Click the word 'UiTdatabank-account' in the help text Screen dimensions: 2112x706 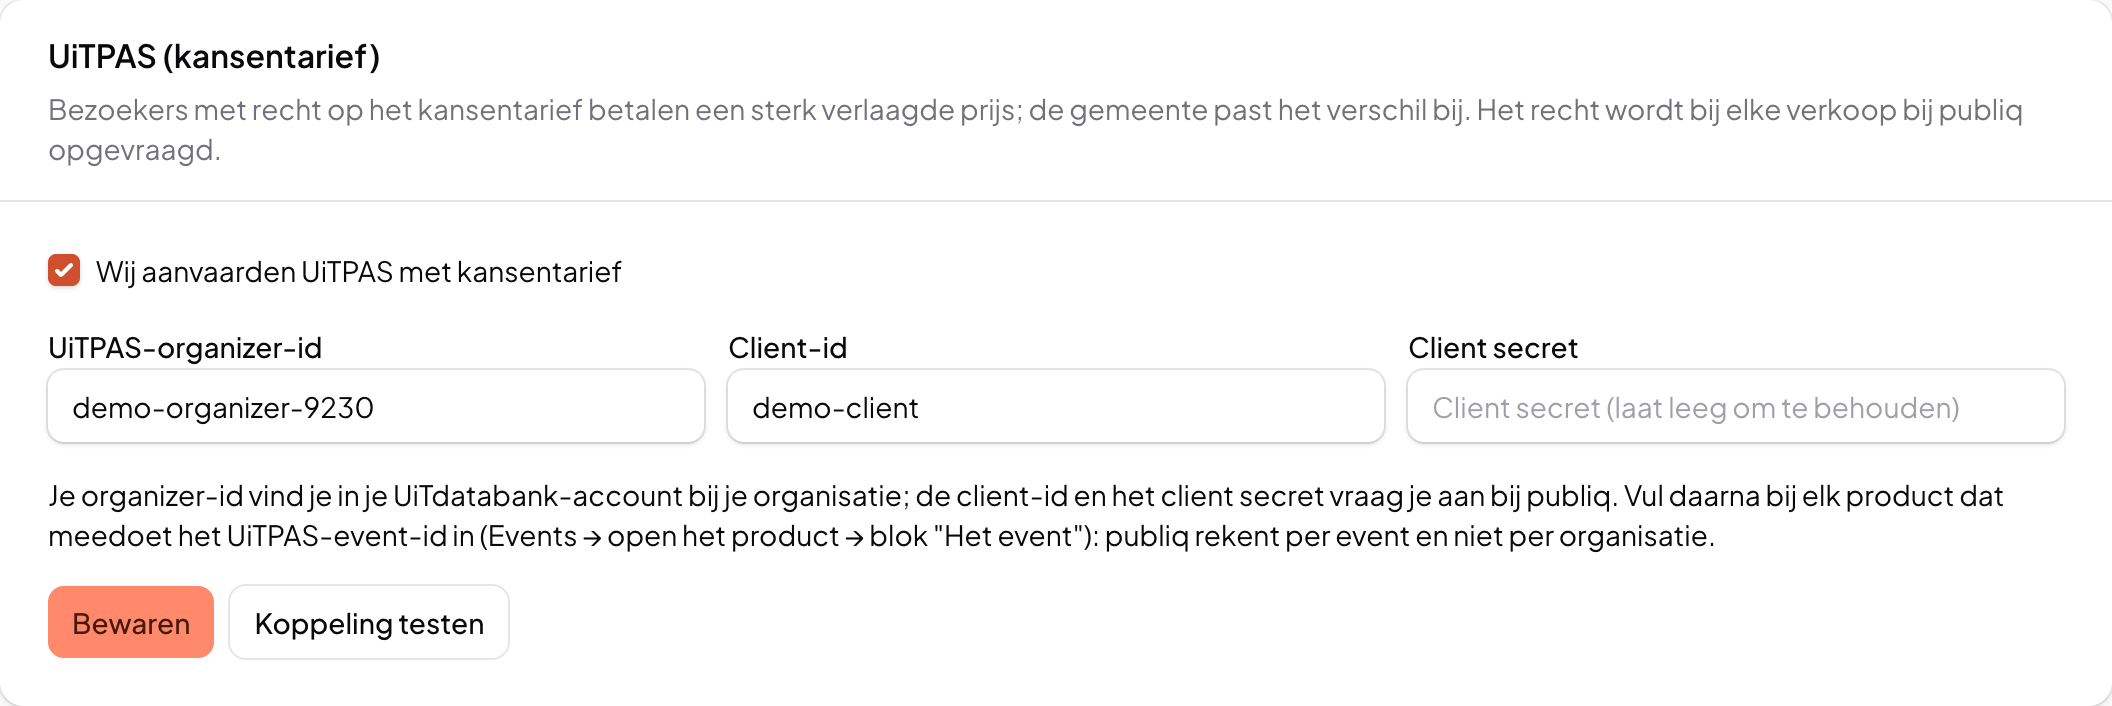(x=538, y=496)
